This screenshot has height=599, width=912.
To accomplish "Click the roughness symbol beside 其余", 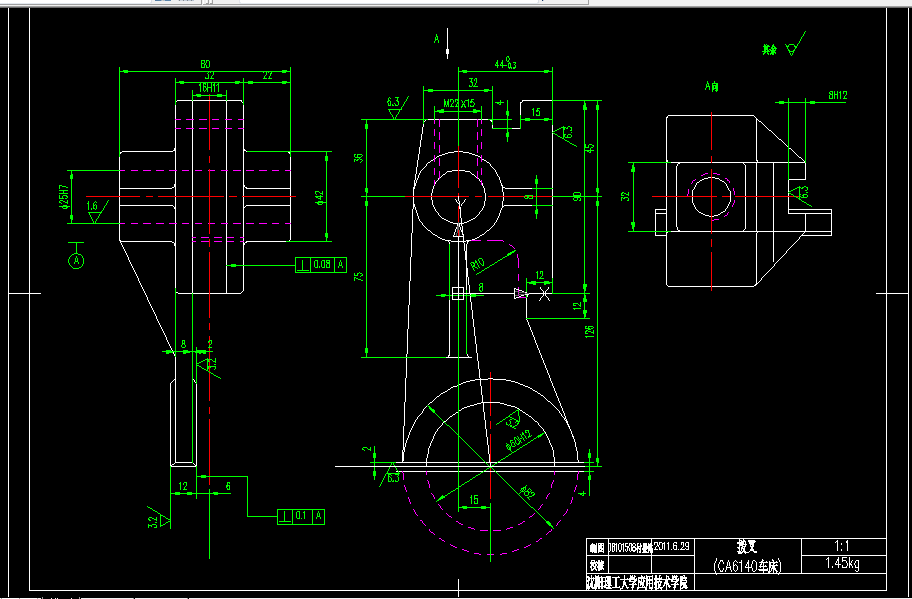I will pos(795,44).
